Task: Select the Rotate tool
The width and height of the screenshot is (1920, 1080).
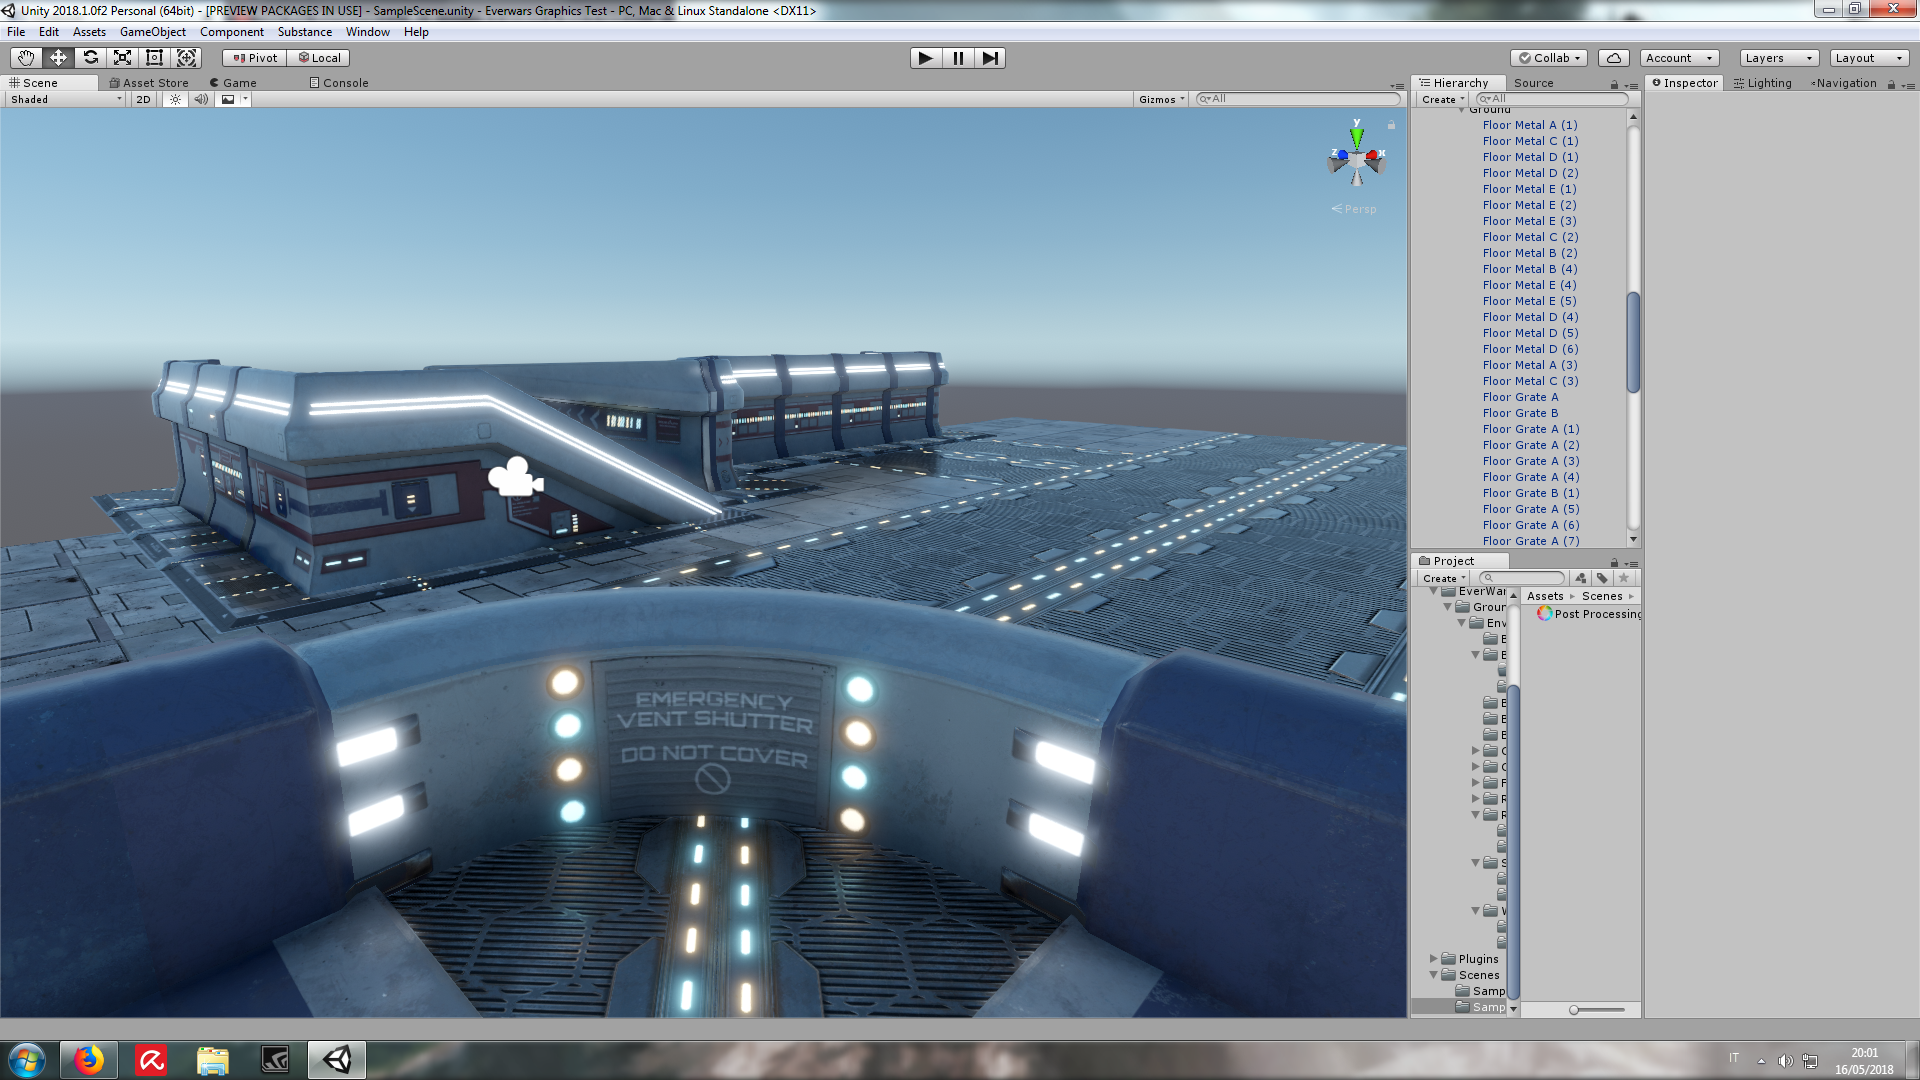Action: 90,58
